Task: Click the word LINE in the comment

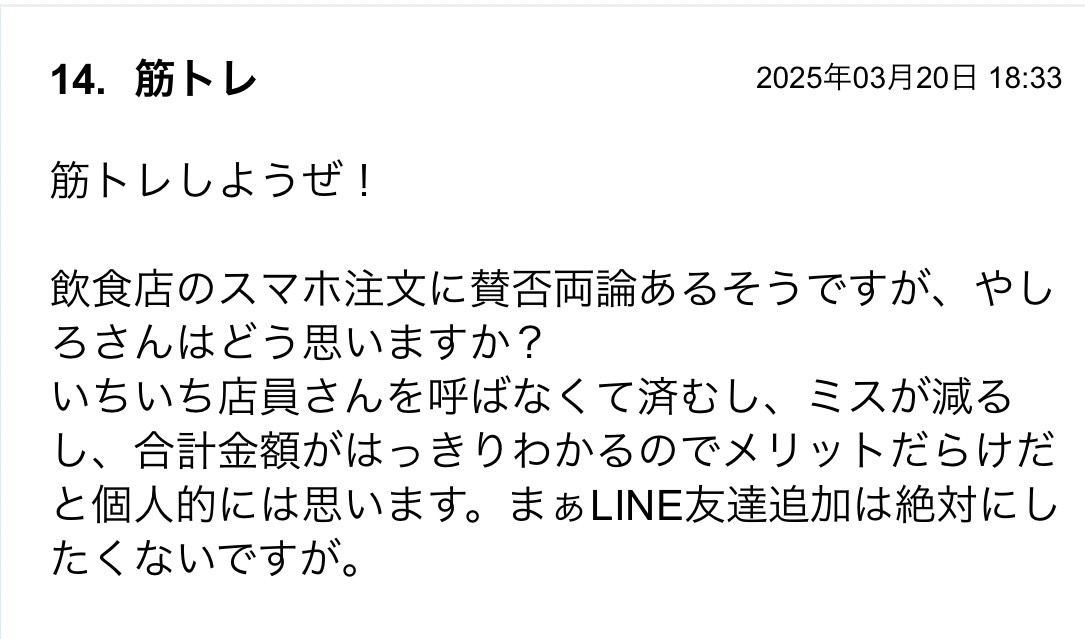Action: [637, 507]
